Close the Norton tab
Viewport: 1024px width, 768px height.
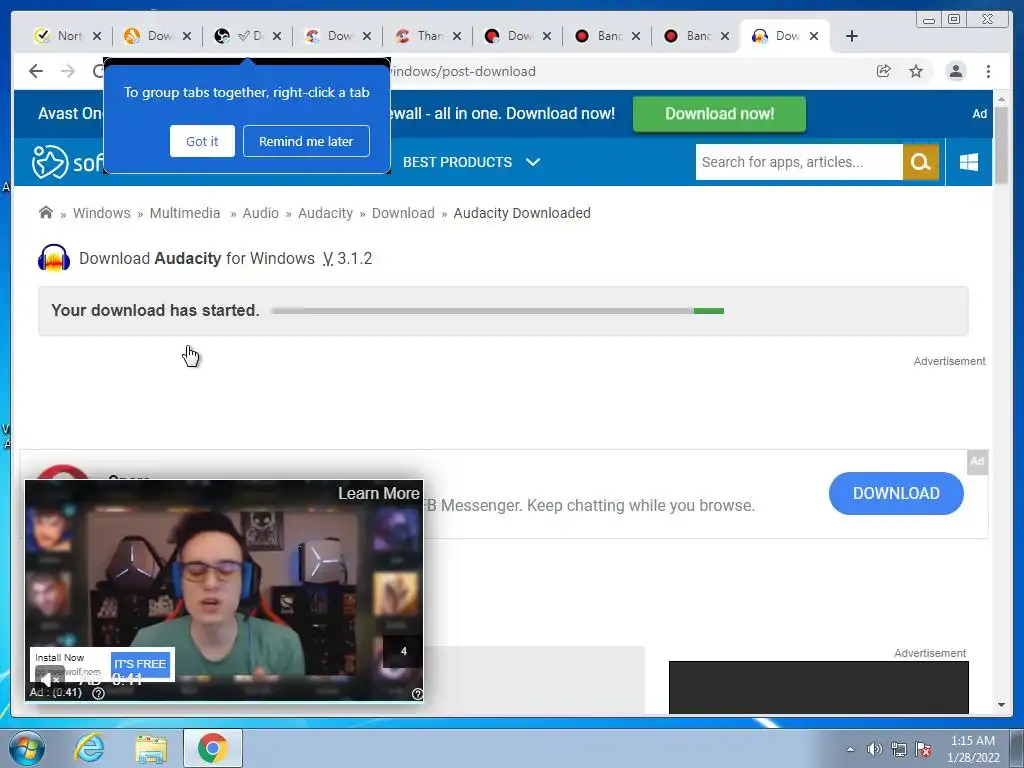click(97, 37)
